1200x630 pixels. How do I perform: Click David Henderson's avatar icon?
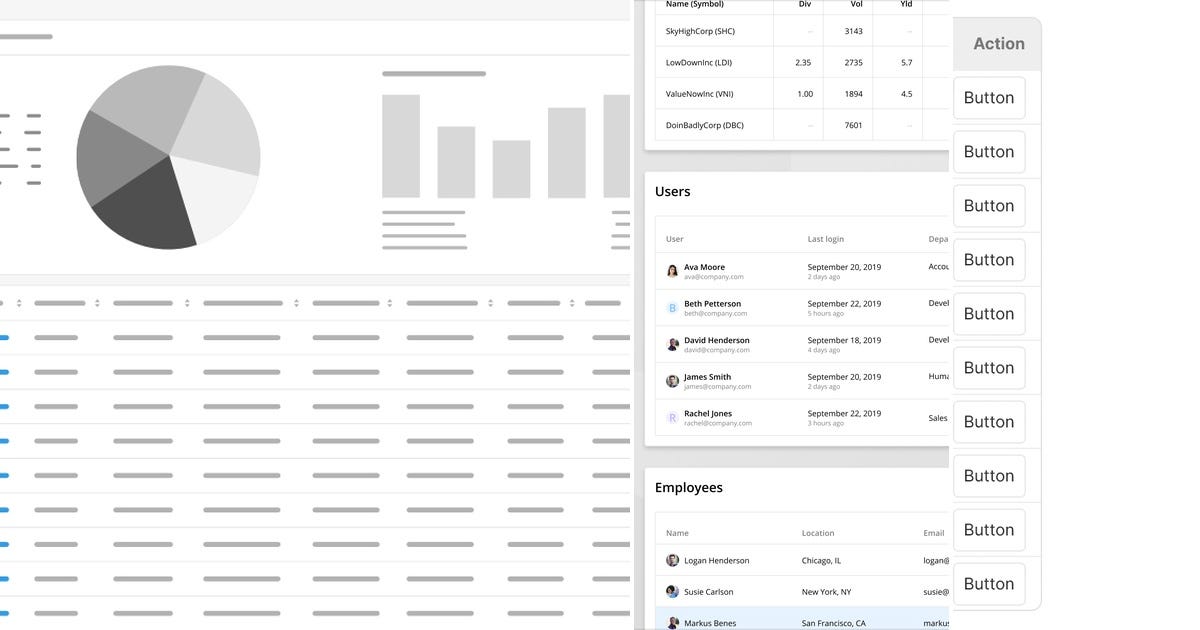coord(673,343)
